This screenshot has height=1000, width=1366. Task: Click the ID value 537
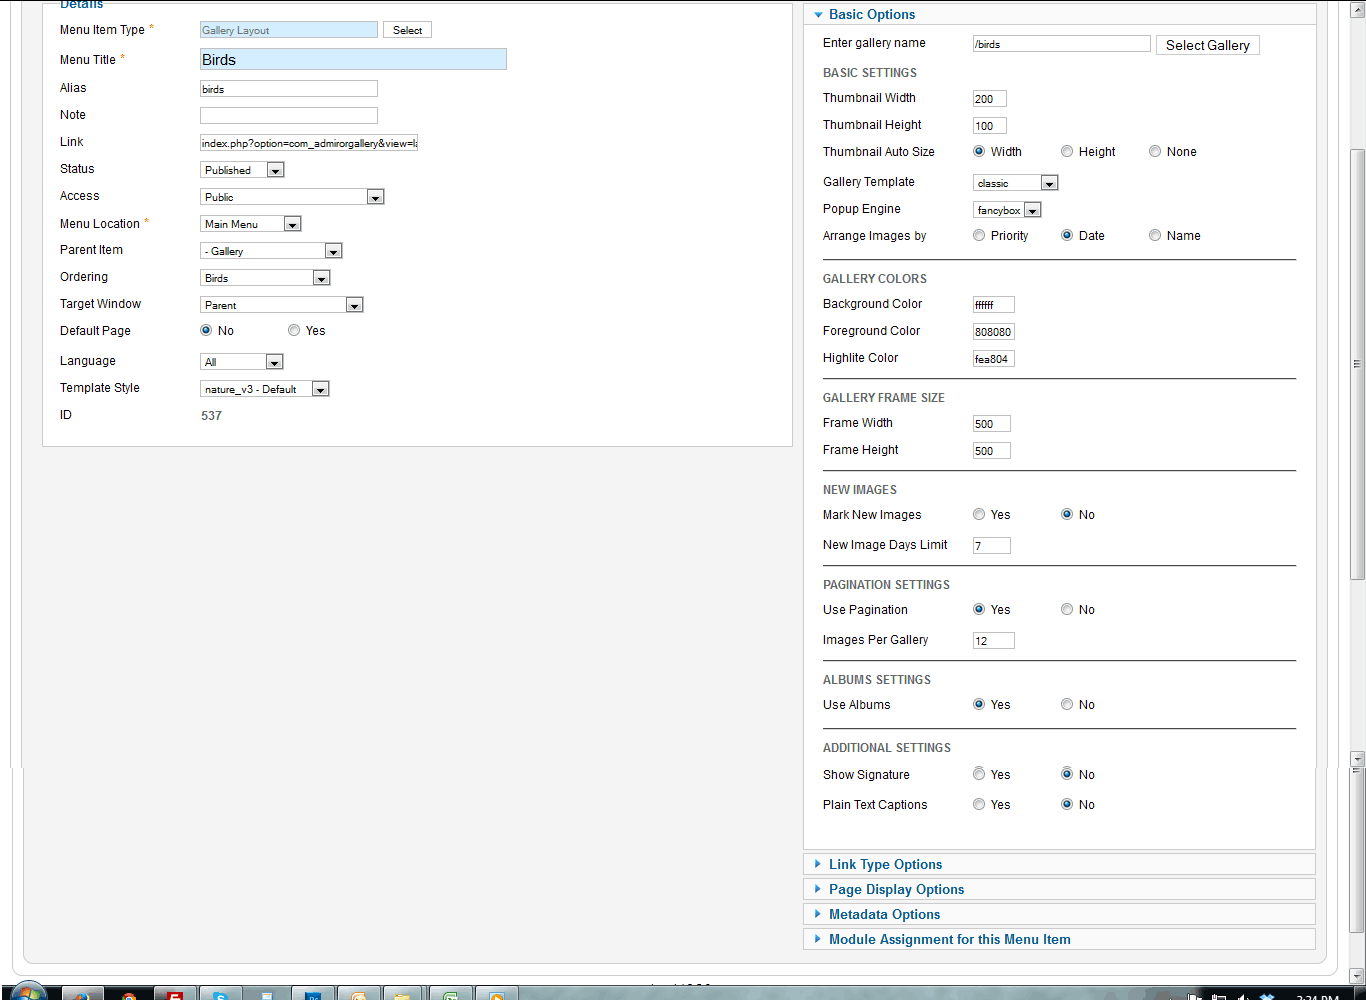(211, 416)
